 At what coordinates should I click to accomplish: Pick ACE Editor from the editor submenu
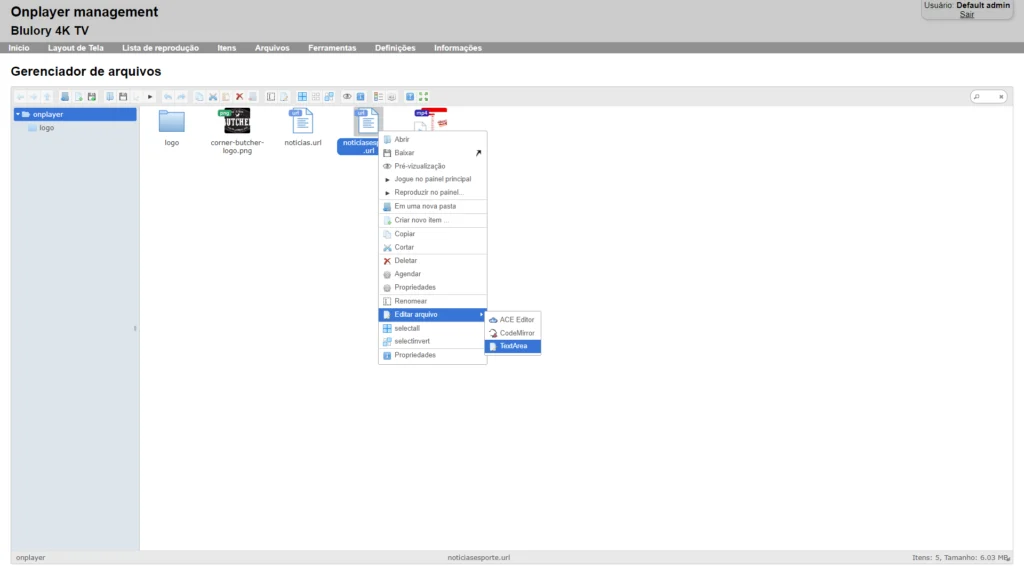pyautogui.click(x=513, y=320)
